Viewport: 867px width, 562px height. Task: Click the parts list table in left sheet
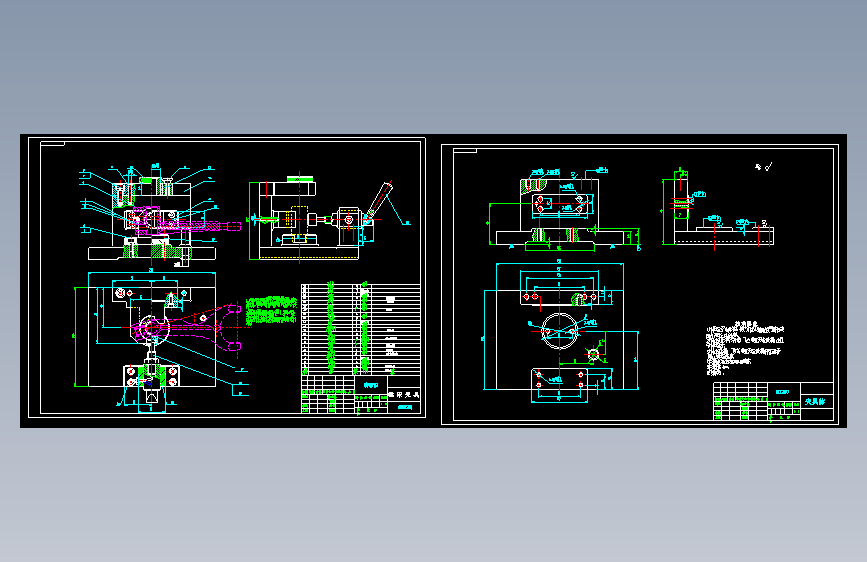[x=361, y=329]
